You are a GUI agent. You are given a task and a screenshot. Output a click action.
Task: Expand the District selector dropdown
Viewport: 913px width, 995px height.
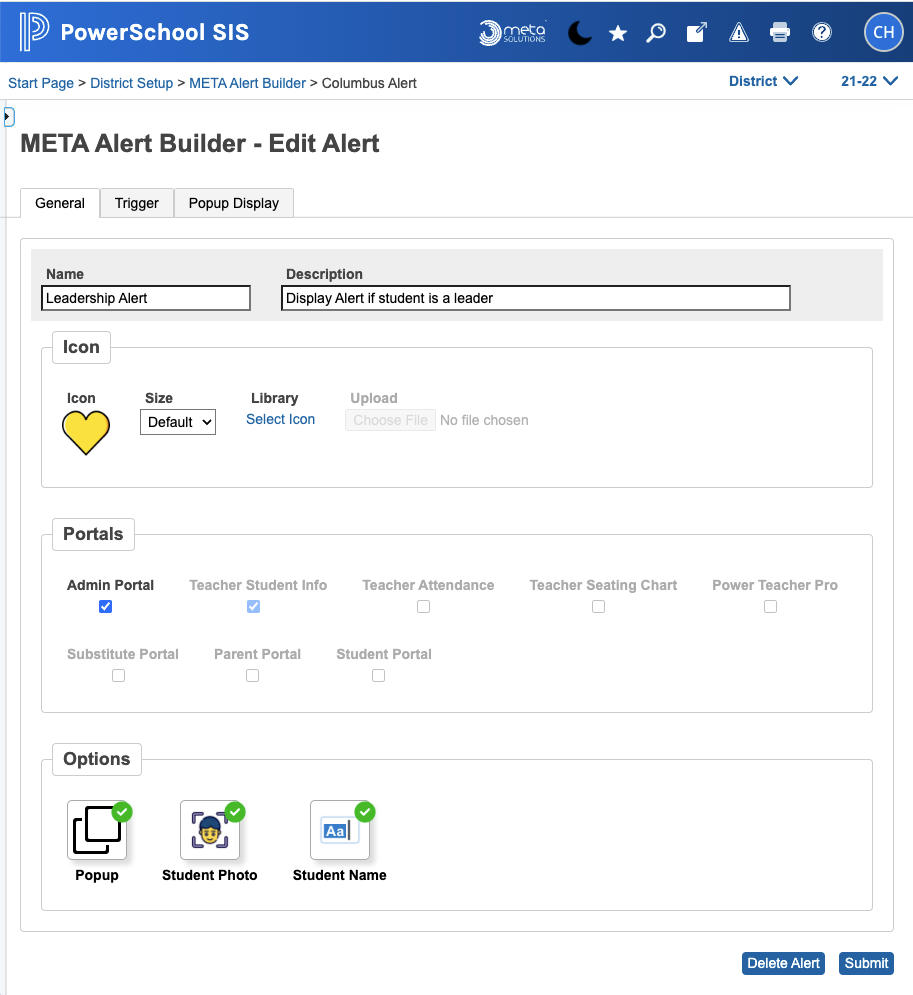coord(764,82)
